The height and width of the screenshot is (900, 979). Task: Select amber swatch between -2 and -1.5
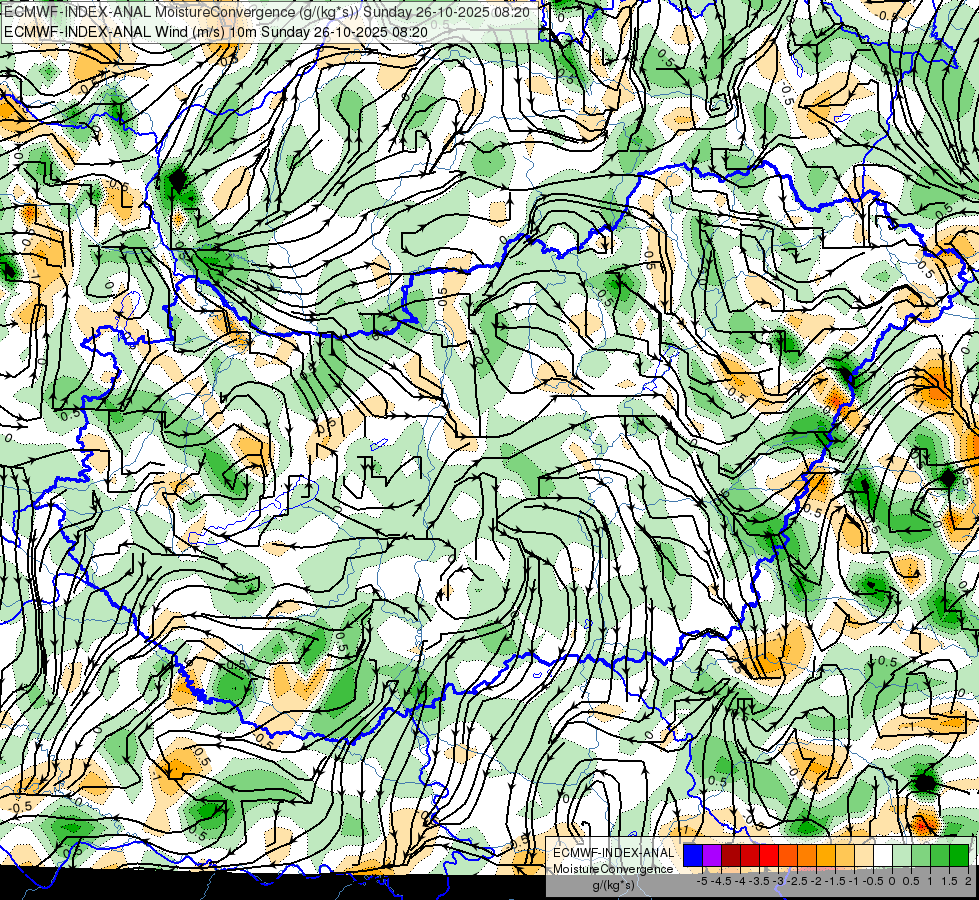click(x=826, y=856)
